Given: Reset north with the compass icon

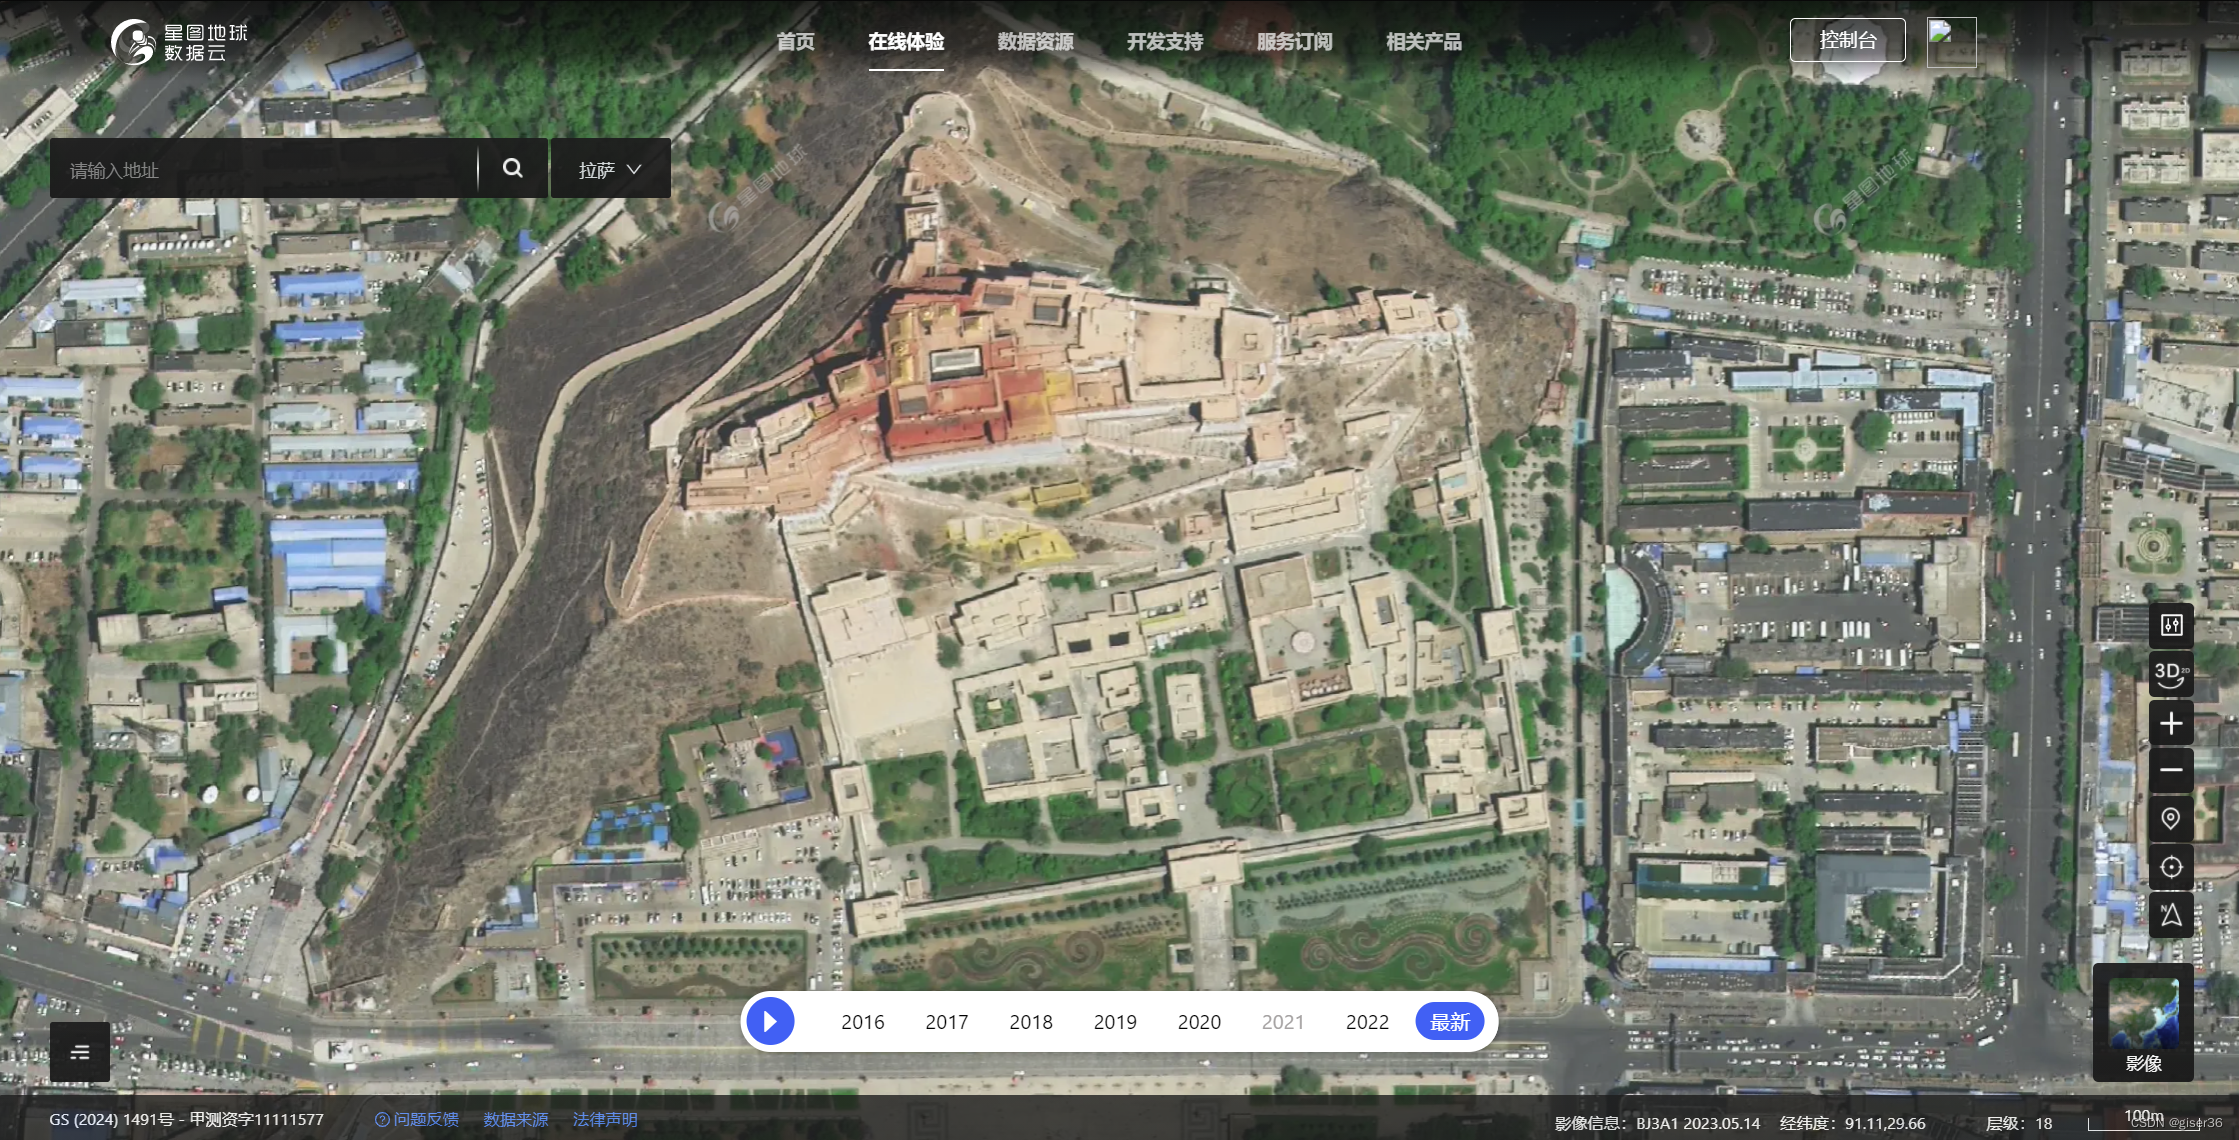Looking at the screenshot, I should tap(2171, 915).
